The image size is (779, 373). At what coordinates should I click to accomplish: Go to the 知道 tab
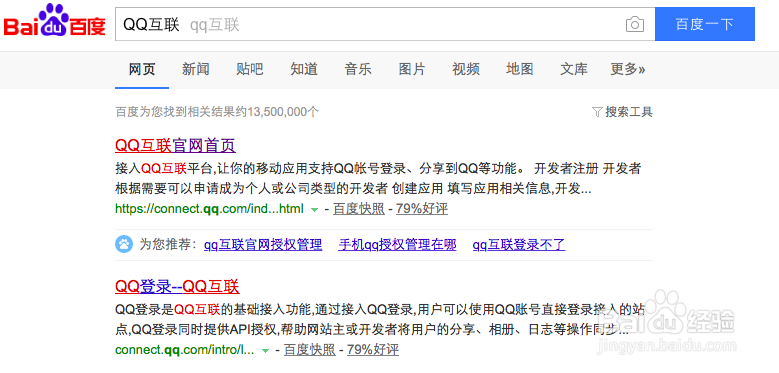[x=304, y=69]
